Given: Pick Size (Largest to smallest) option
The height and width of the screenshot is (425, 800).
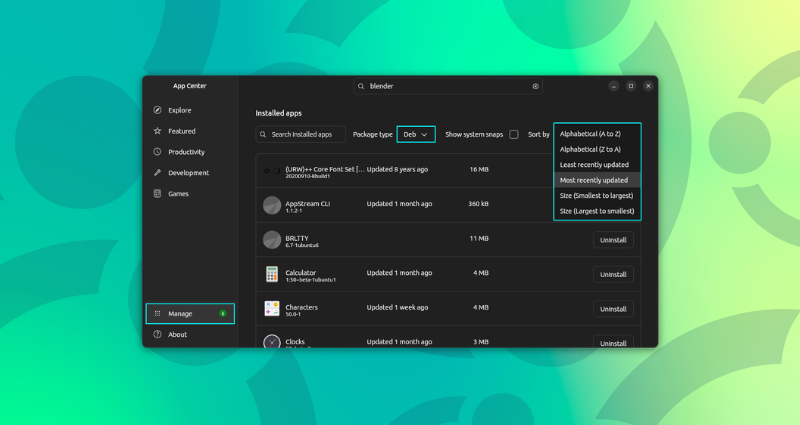Looking at the screenshot, I should 596,211.
